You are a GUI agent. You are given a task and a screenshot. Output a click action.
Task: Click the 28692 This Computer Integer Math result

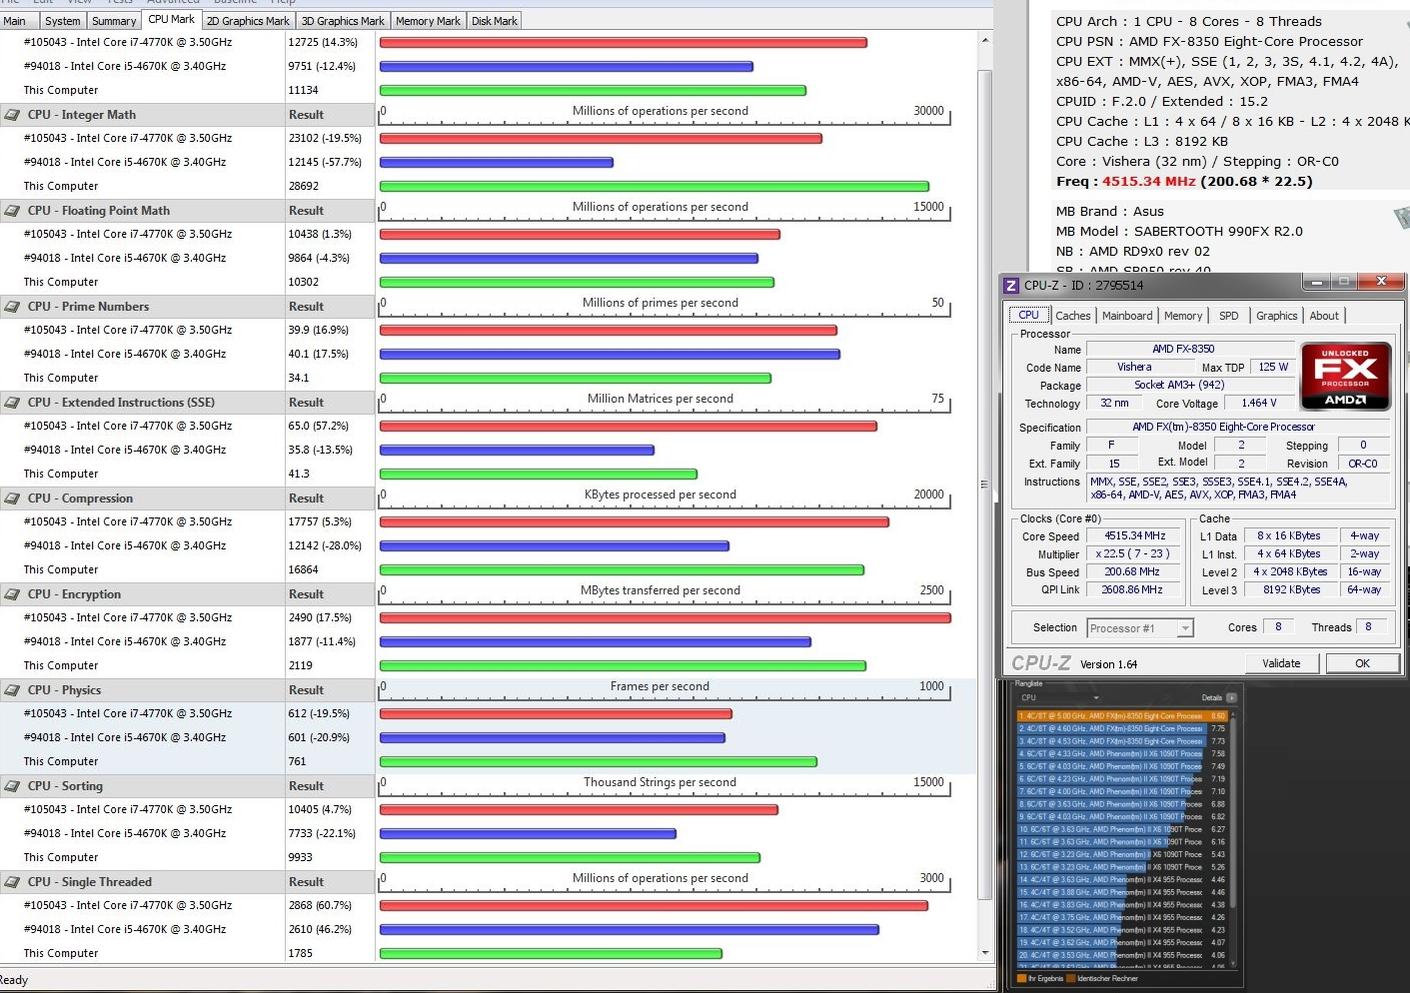pyautogui.click(x=304, y=187)
